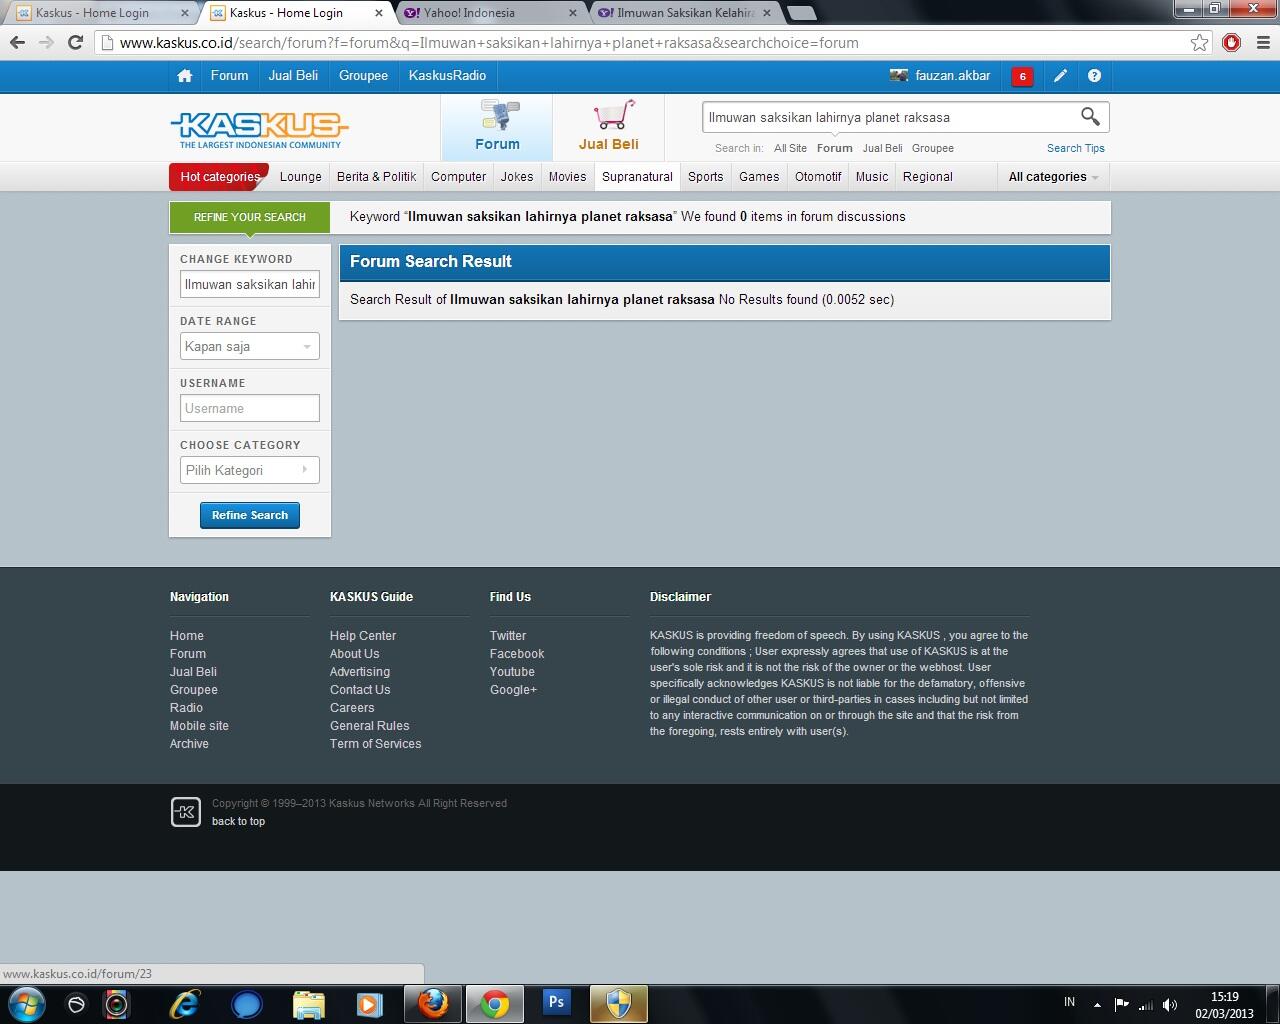The height and width of the screenshot is (1024, 1280).
Task: Click the browser back arrow
Action: point(17,43)
